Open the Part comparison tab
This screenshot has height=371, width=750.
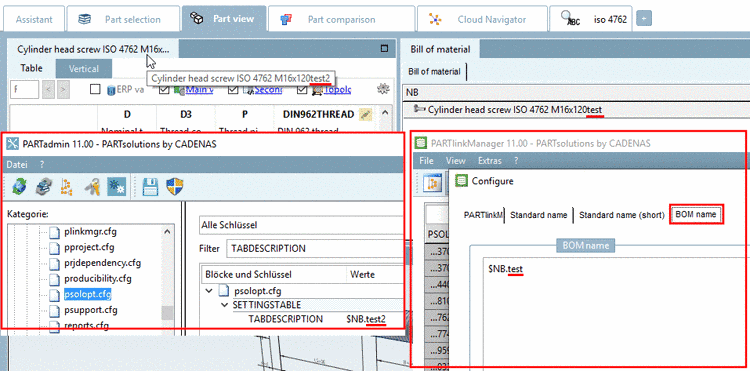click(341, 20)
